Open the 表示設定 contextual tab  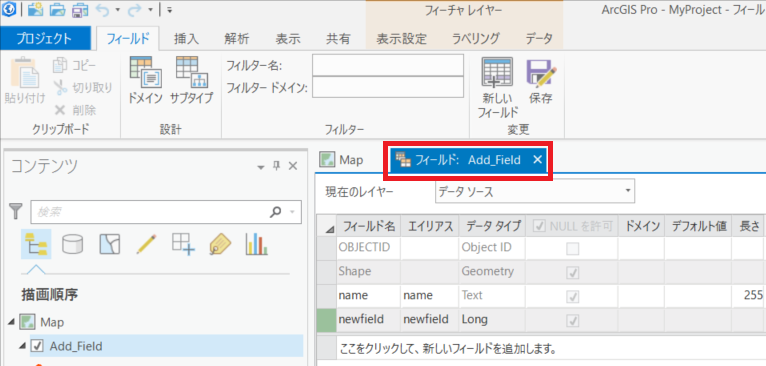pos(402,39)
